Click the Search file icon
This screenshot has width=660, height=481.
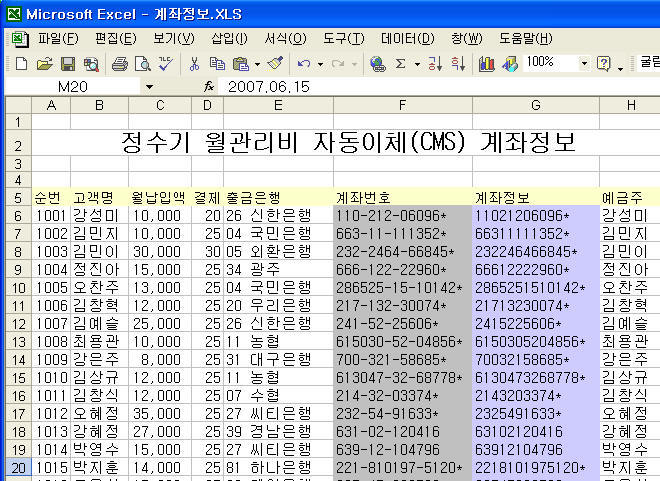91,64
